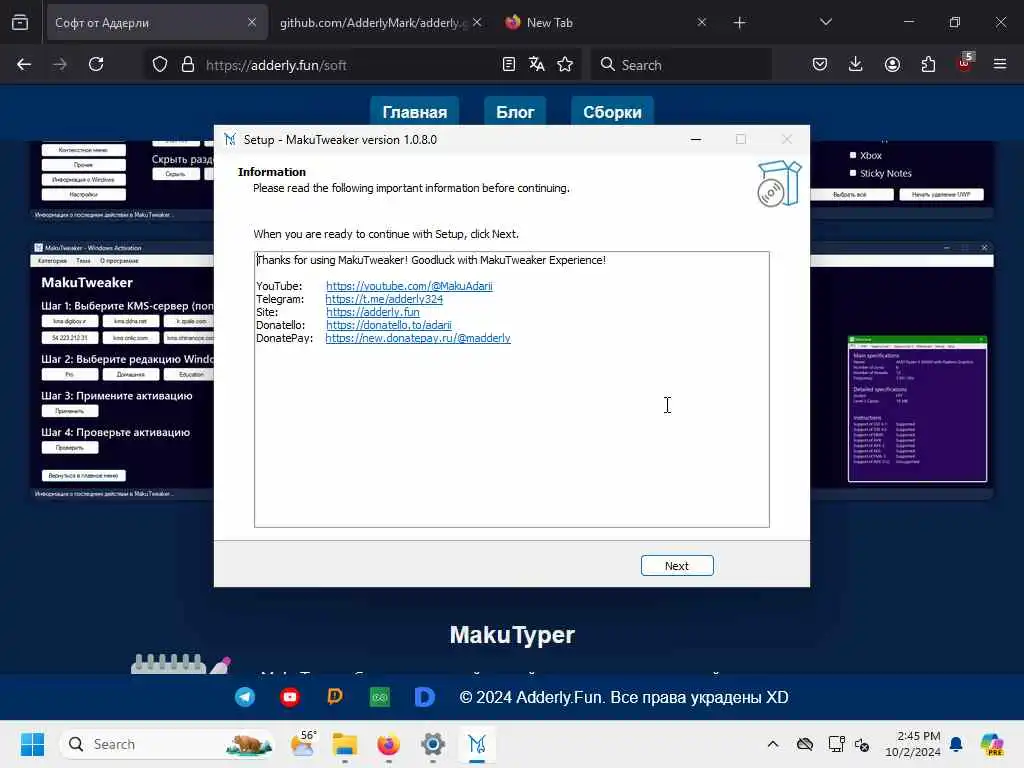Open the Downloads panel

(x=856, y=64)
